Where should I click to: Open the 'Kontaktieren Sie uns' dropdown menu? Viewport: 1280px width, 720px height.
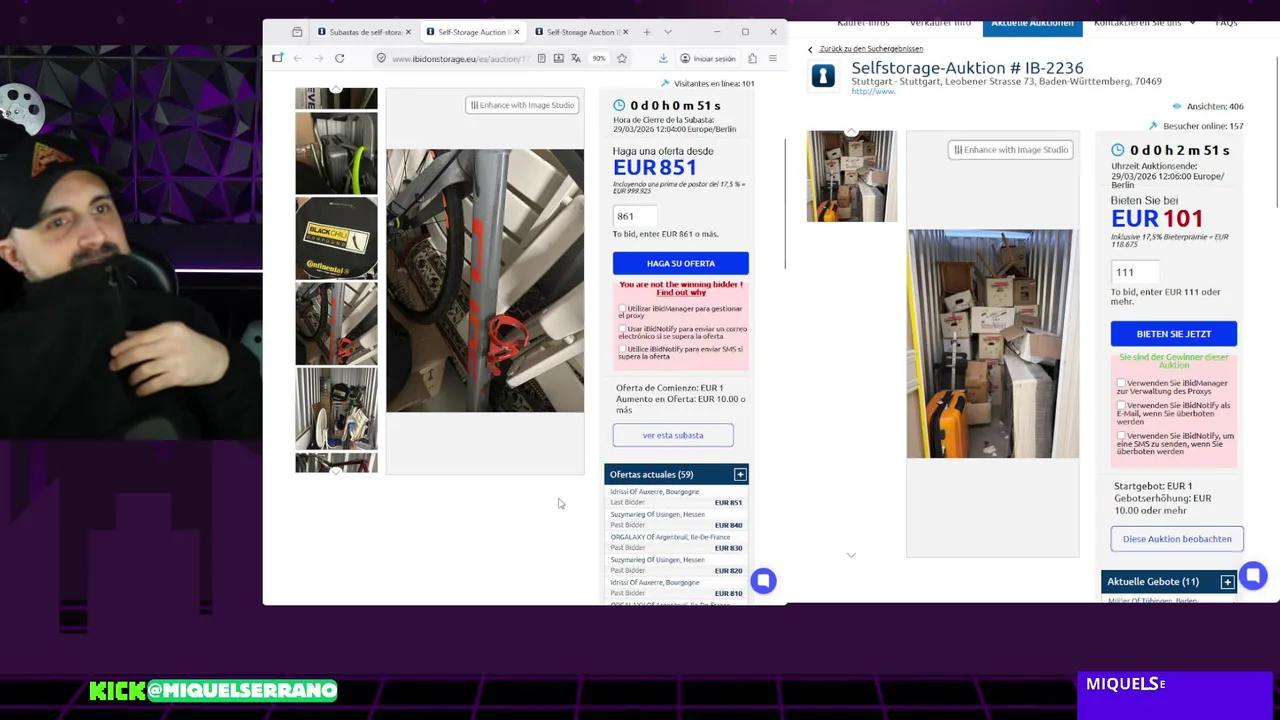[x=1143, y=23]
